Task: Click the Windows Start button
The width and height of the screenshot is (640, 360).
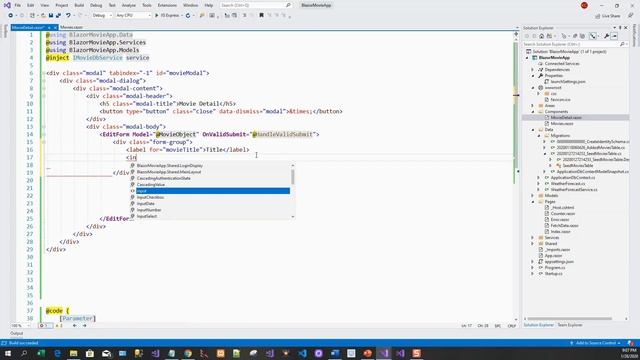Action: pos(7,353)
